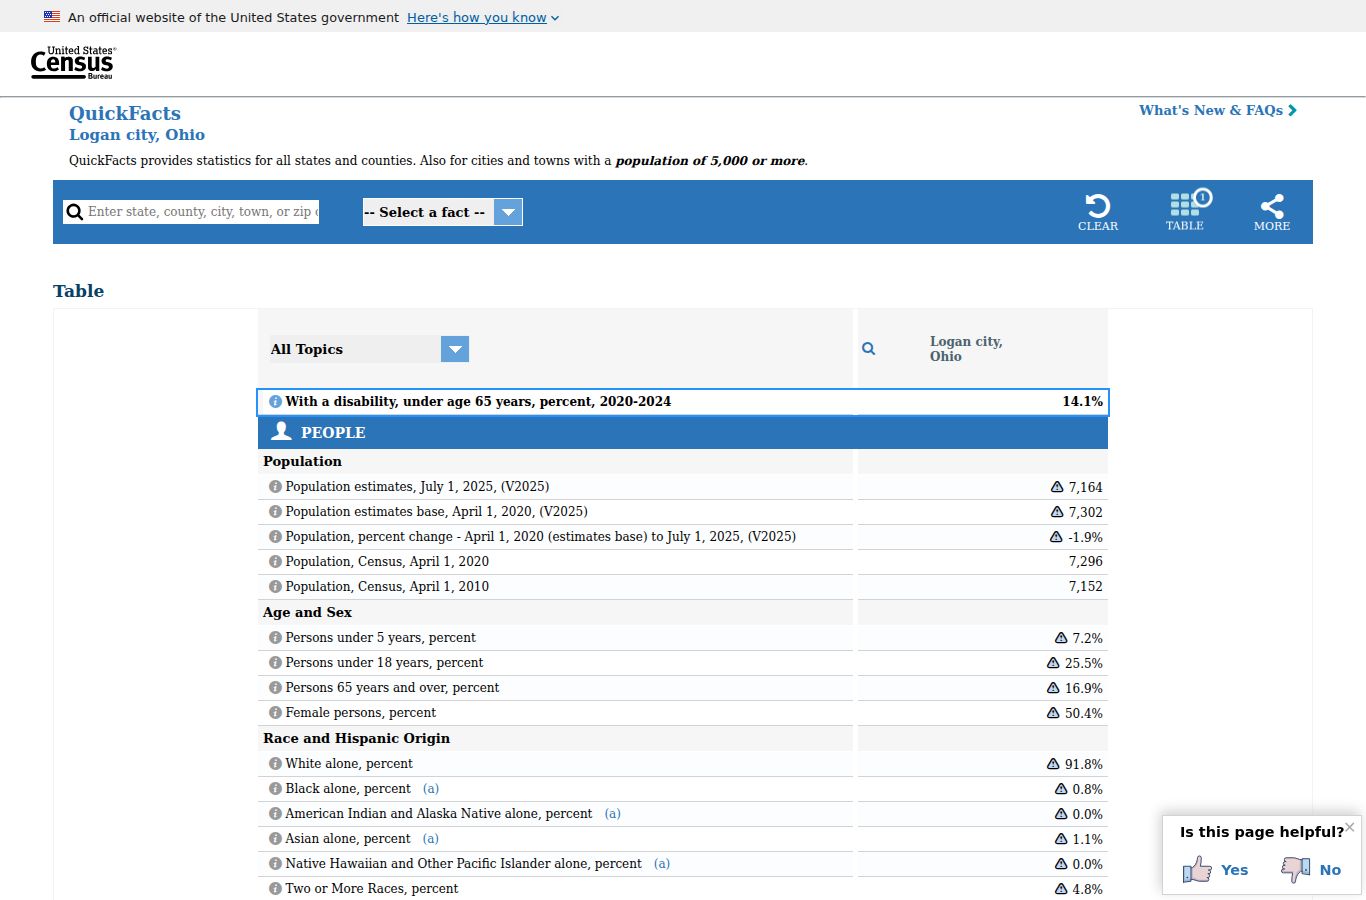Click the Race and Hispanic Origin subheading
The image size is (1366, 900).
click(x=357, y=738)
